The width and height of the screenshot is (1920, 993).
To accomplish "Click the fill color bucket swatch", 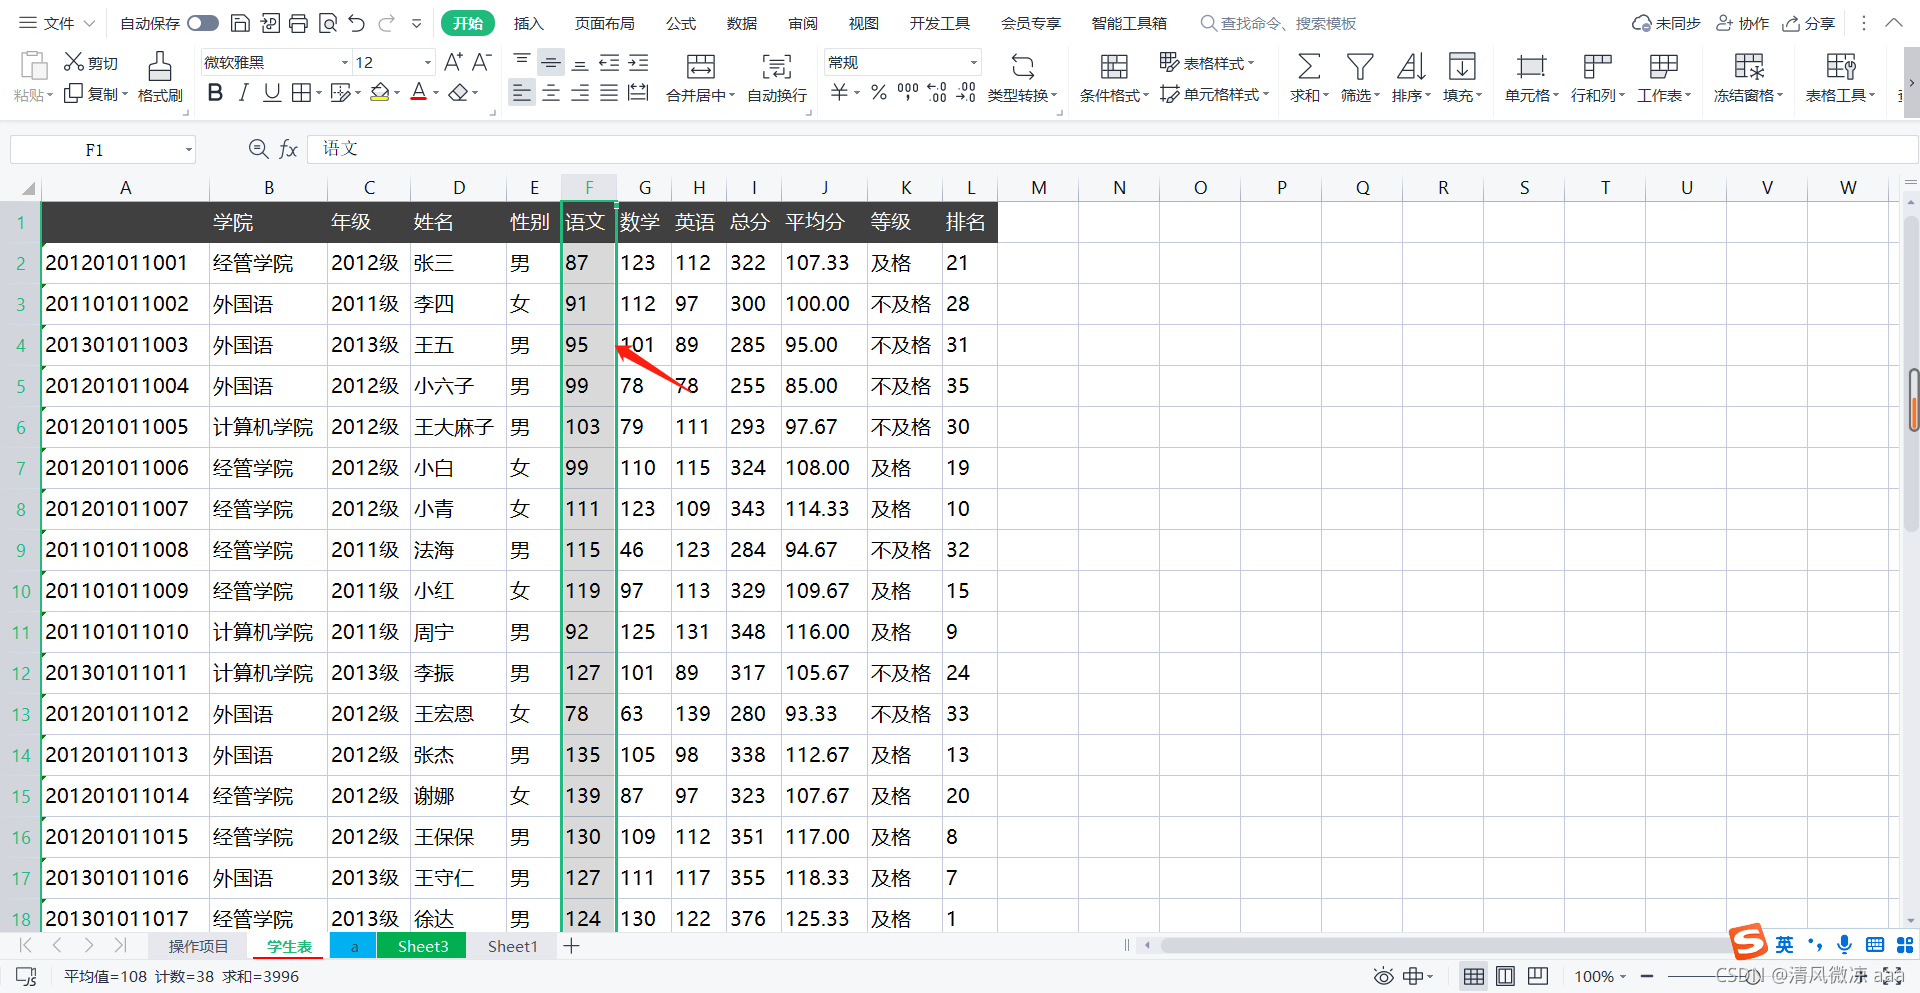I will [380, 93].
